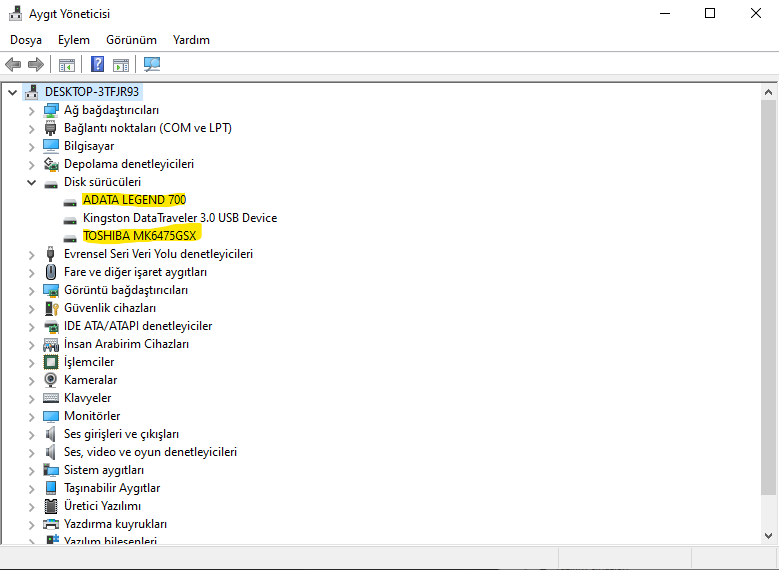Select Taşınabilir Aygıtlar entry

112,488
